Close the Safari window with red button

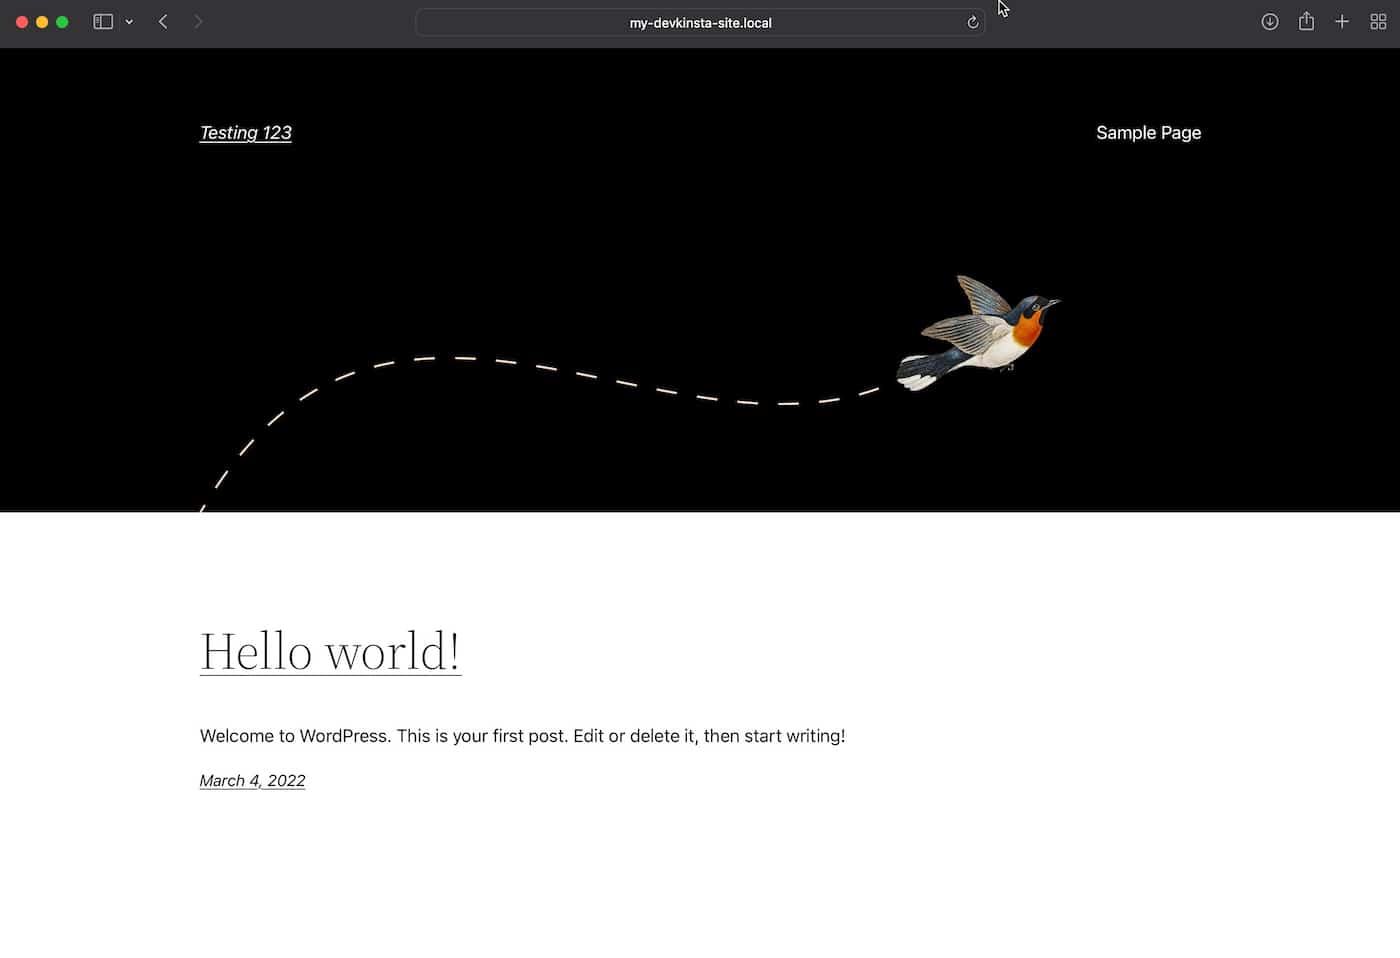pyautogui.click(x=22, y=22)
